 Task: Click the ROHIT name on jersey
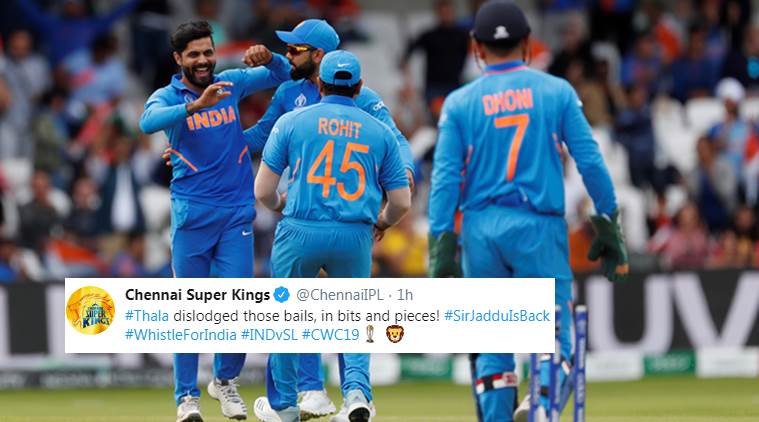point(339,128)
